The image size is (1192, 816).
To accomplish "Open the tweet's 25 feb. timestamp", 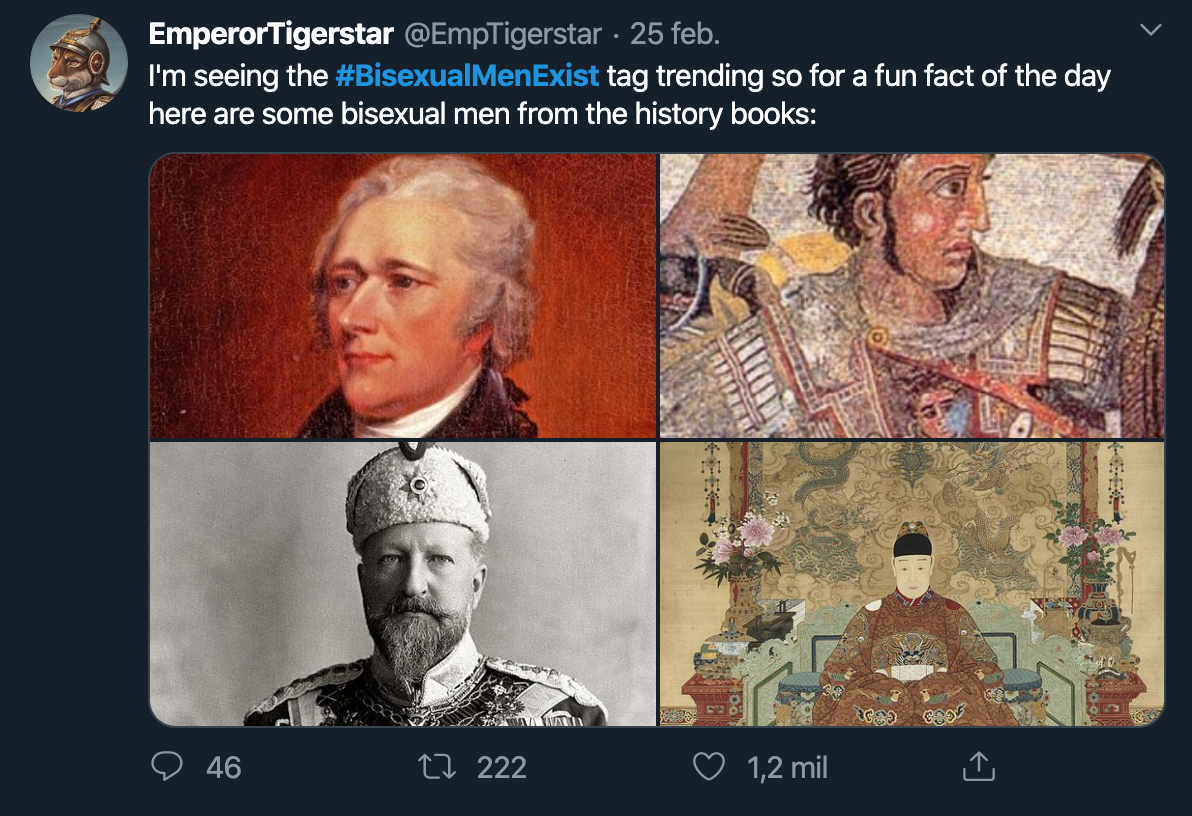I will 675,35.
